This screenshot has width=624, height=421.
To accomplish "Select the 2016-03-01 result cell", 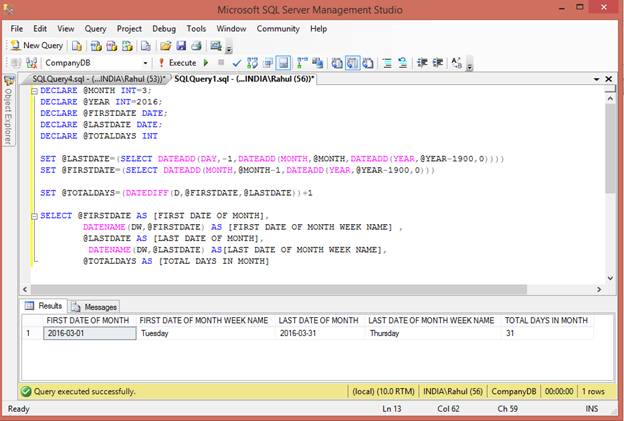I will click(90, 333).
